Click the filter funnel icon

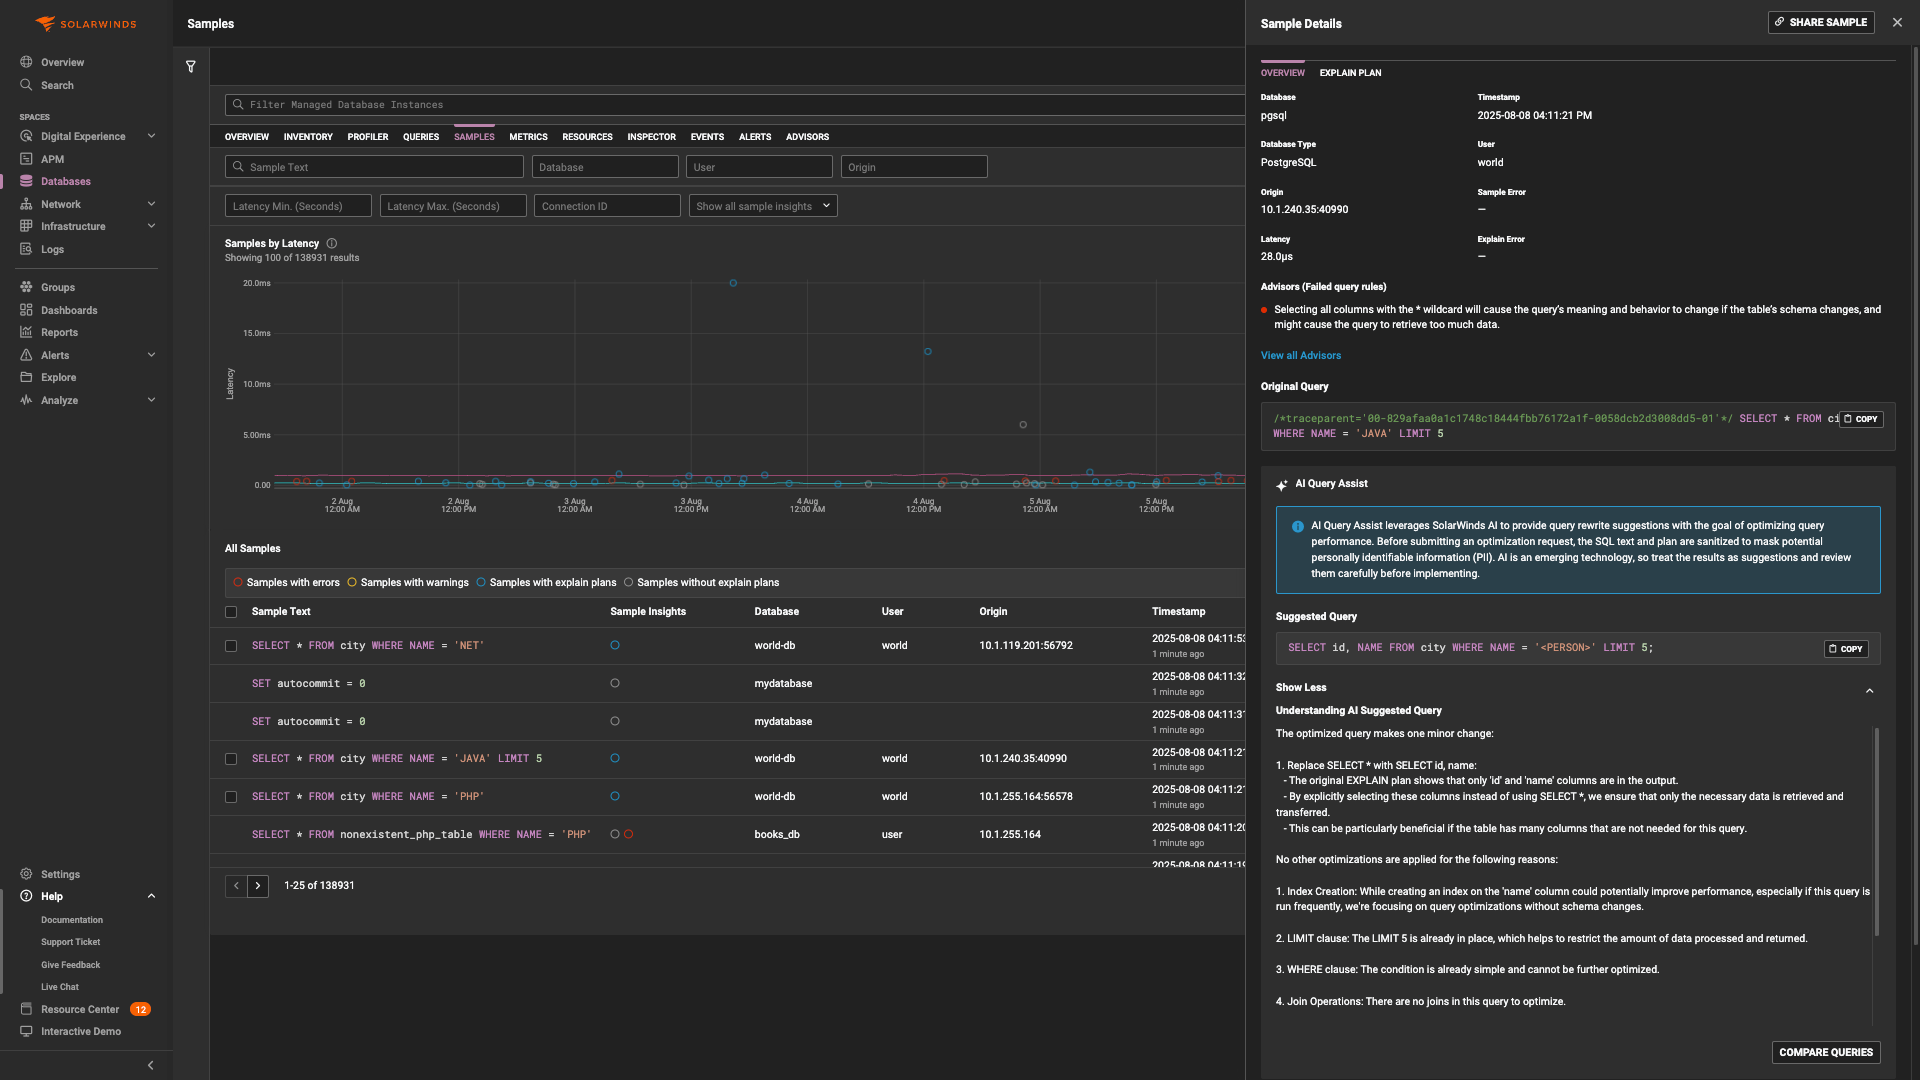190,67
